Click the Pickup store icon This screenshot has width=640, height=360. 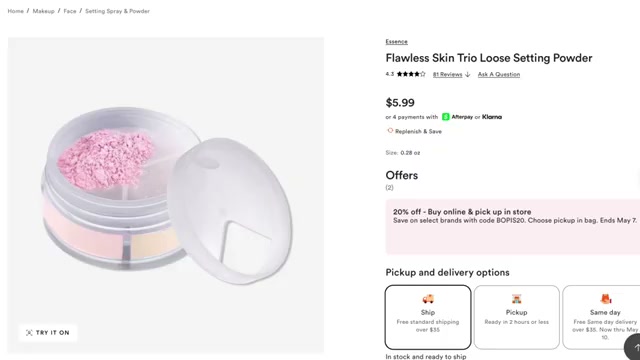[516, 299]
